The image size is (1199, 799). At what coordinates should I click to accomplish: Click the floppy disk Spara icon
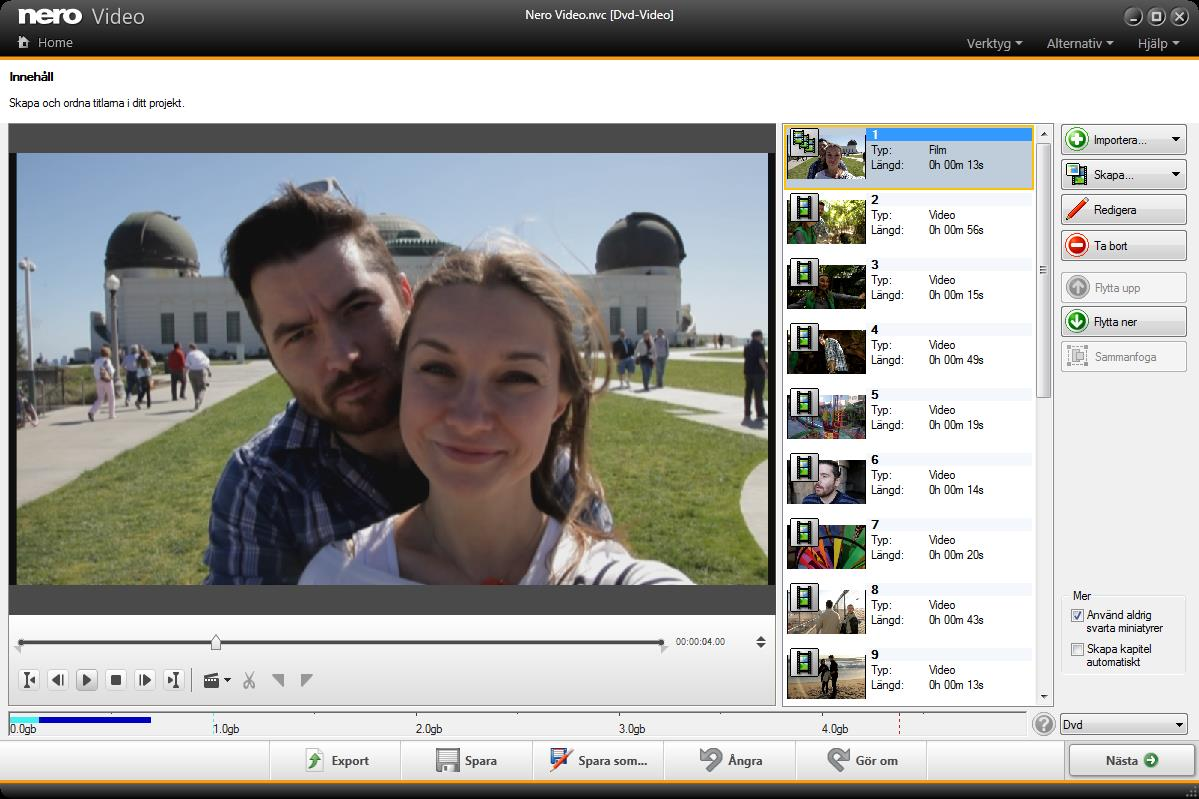[447, 760]
